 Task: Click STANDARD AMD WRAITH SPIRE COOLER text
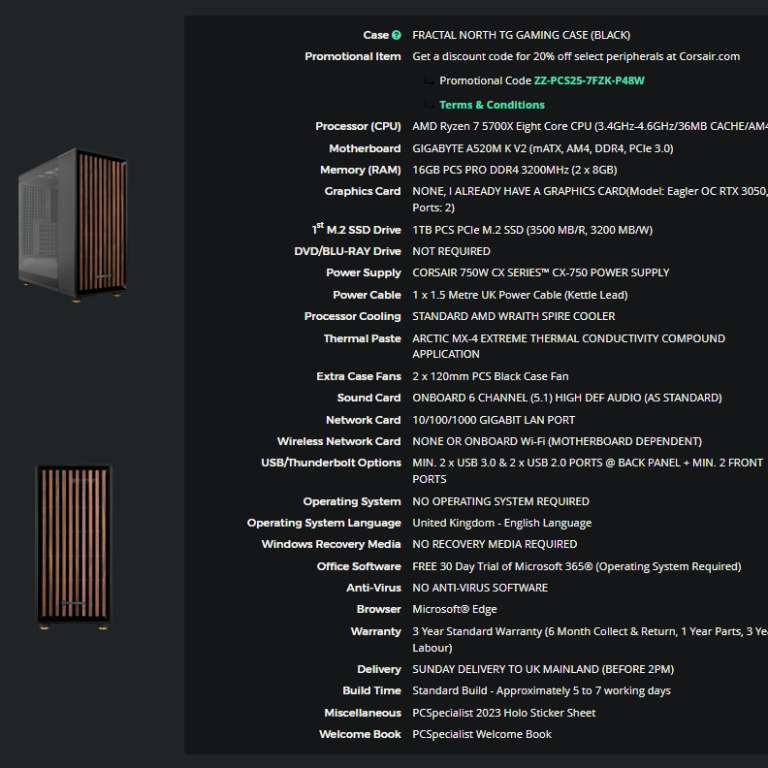coord(514,316)
